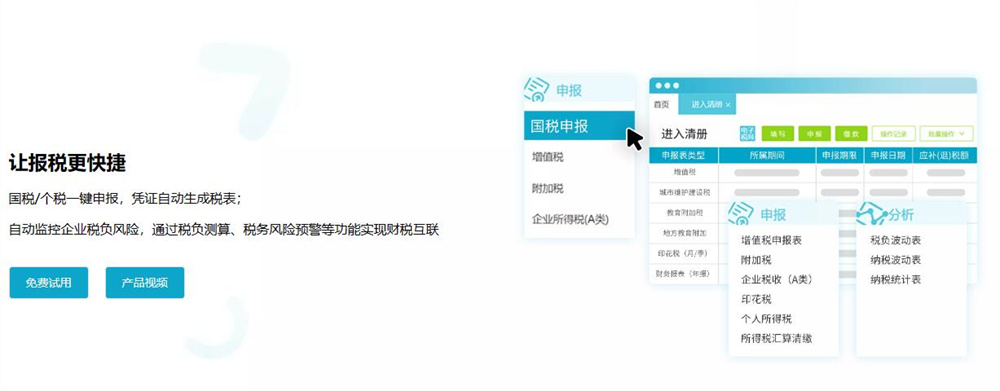Click the 申报期限 column header
1000x391 pixels.
pyautogui.click(x=840, y=156)
